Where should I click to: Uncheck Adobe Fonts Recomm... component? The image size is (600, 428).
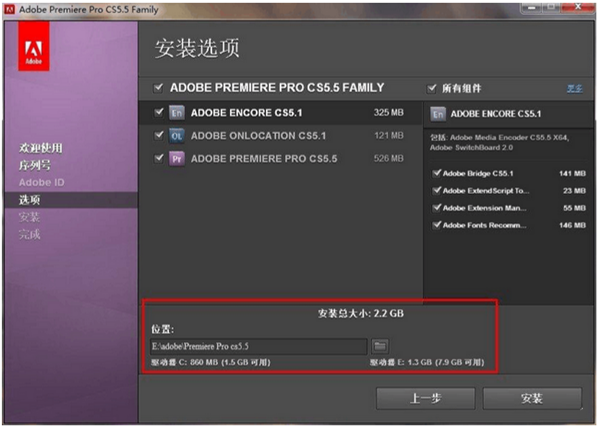point(437,225)
